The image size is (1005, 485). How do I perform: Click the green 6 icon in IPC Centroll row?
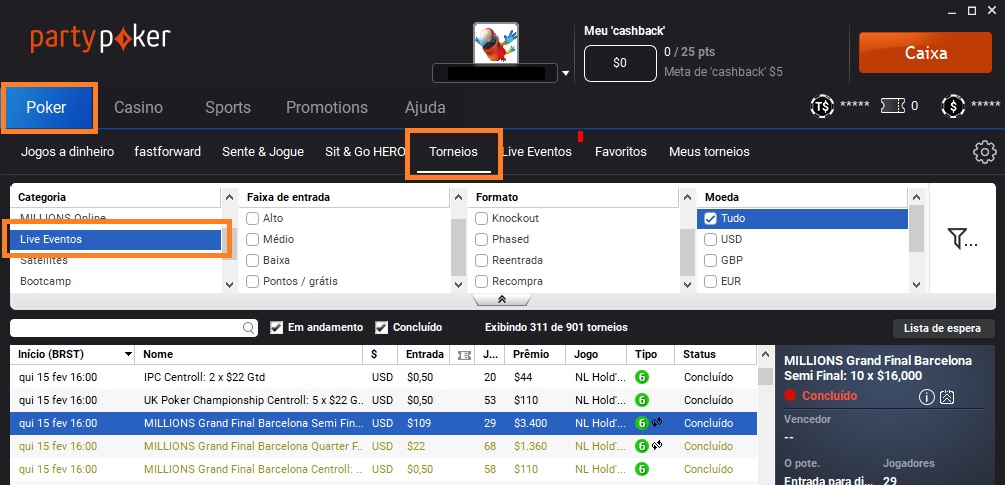(x=641, y=377)
